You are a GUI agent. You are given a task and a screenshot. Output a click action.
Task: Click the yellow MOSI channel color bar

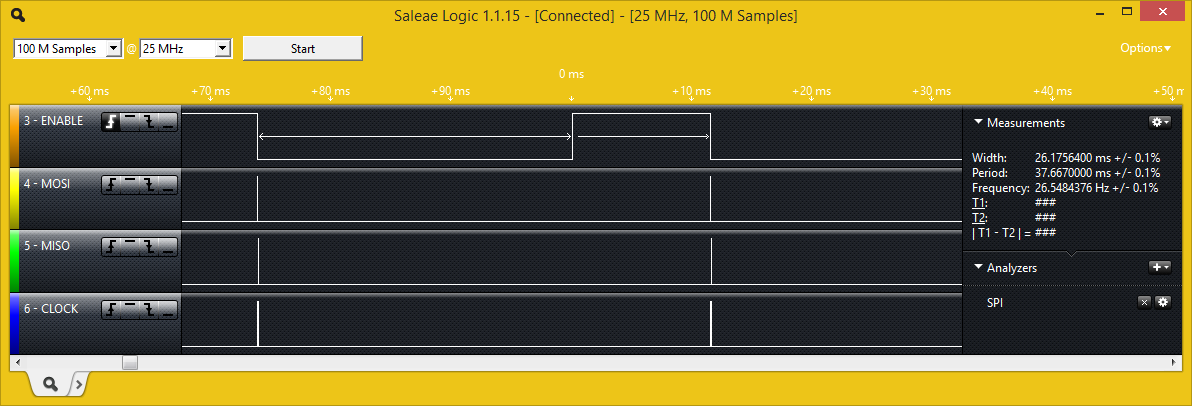14,198
